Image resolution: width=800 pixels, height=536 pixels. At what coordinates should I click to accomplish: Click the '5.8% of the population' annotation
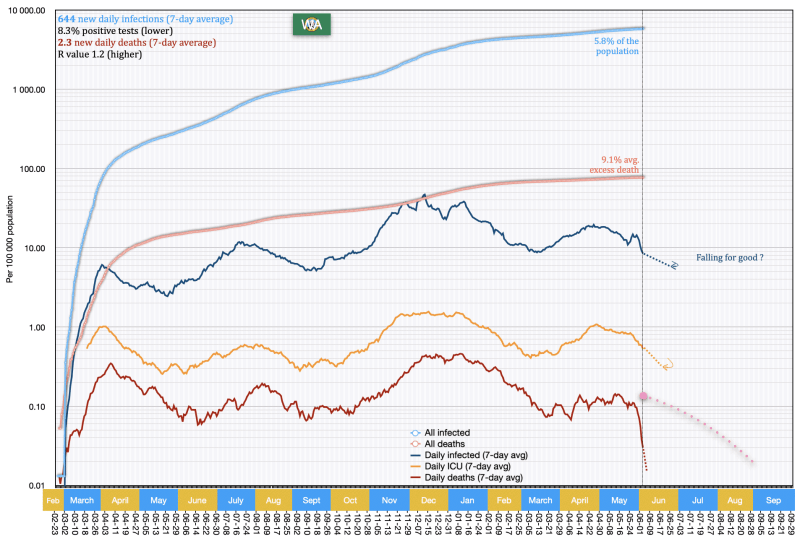(615, 44)
